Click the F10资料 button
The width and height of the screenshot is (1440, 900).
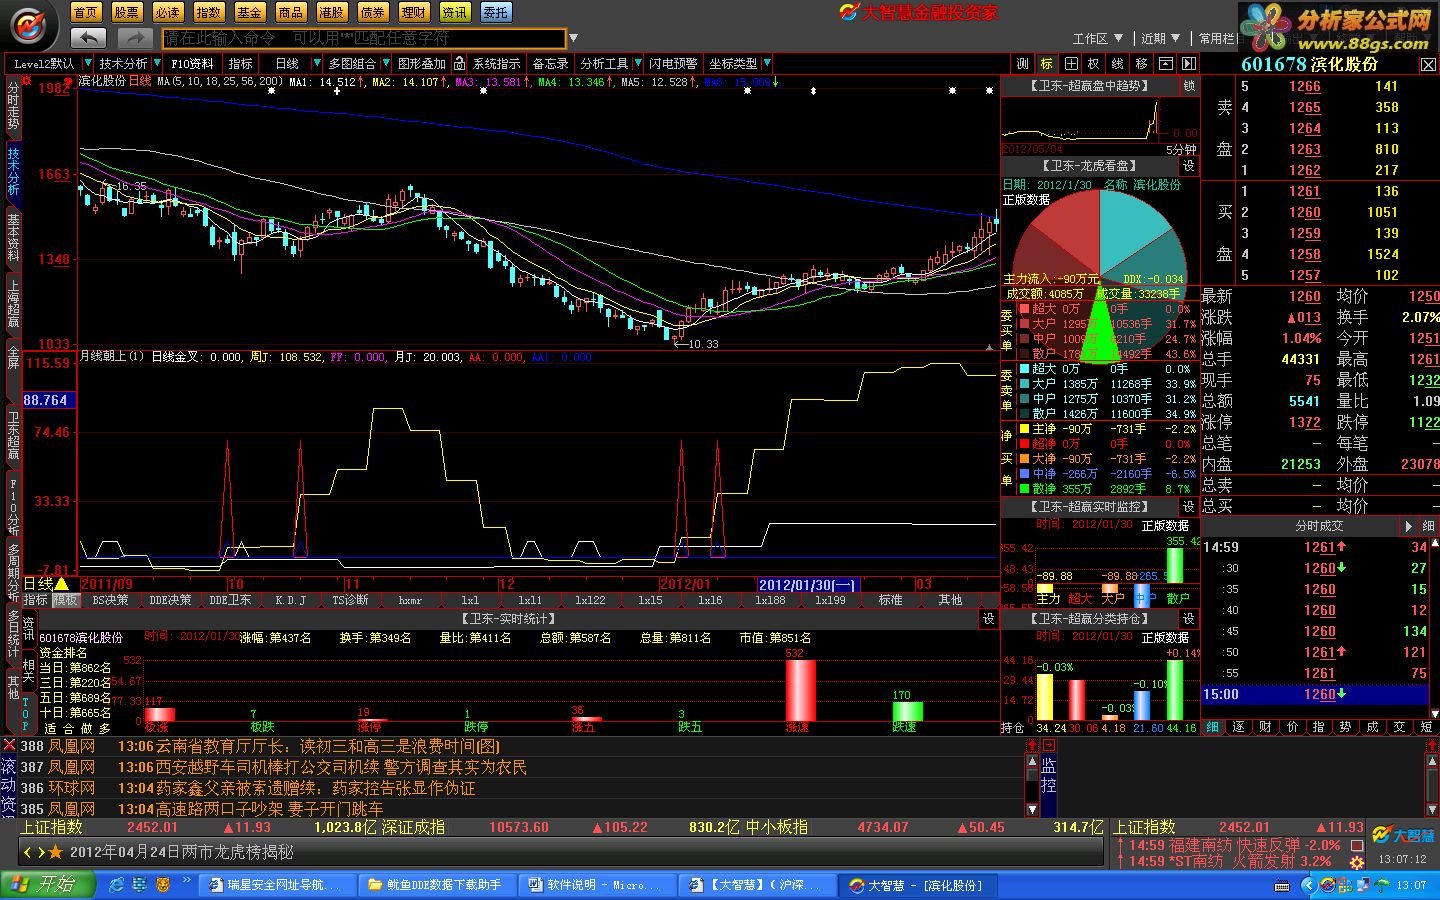[x=192, y=63]
